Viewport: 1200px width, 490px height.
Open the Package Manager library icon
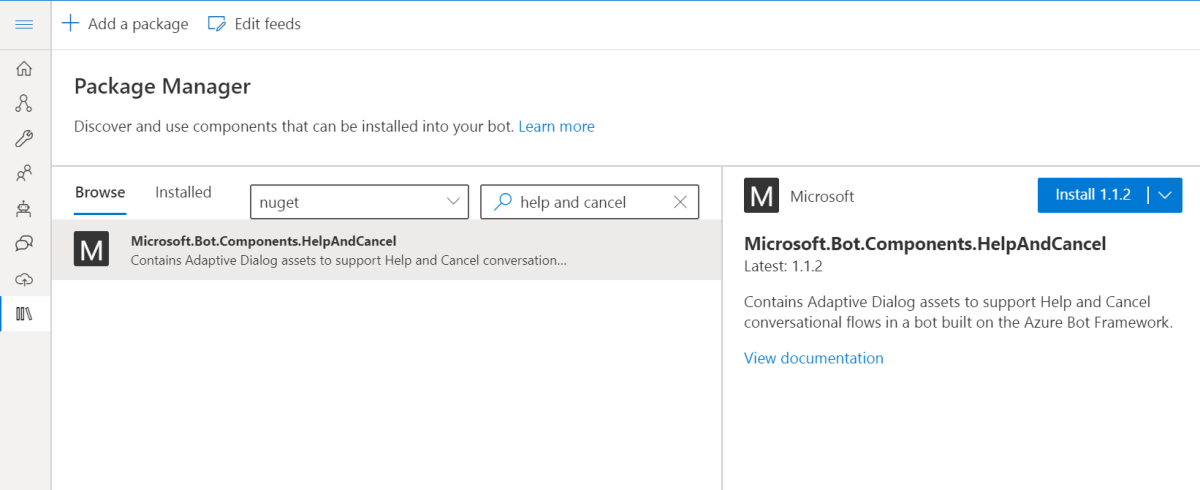[x=25, y=314]
